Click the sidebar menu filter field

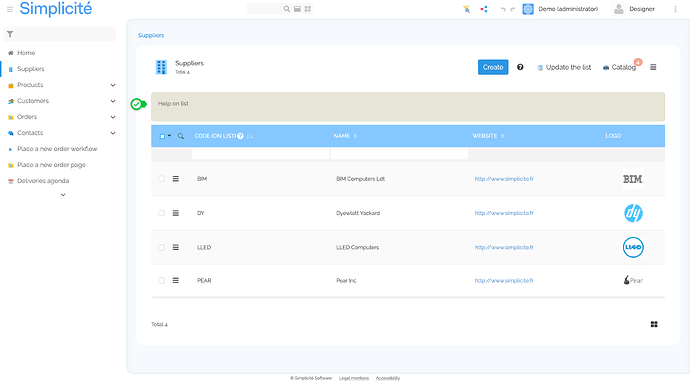coord(60,34)
